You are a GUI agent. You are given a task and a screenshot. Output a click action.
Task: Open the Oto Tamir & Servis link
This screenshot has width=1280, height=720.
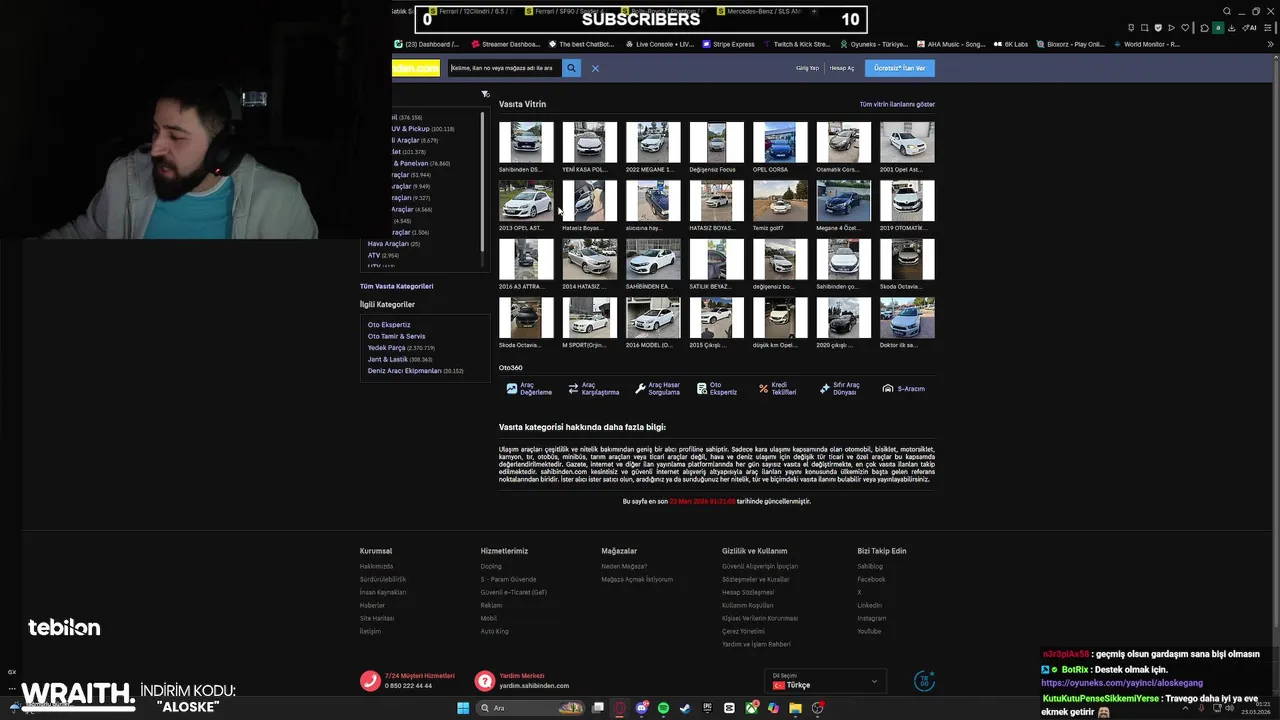(396, 336)
